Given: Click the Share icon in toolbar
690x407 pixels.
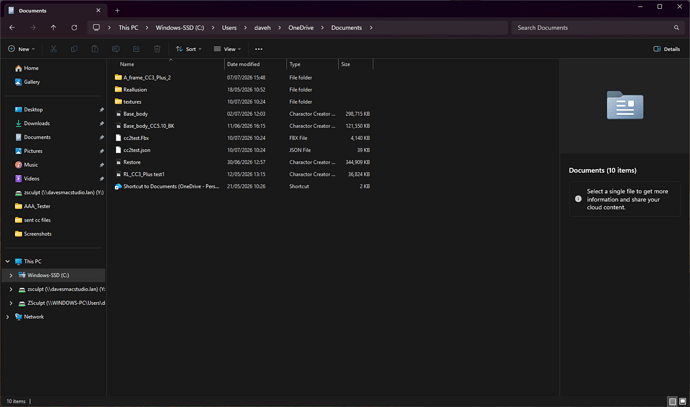Looking at the screenshot, I should click(x=136, y=49).
